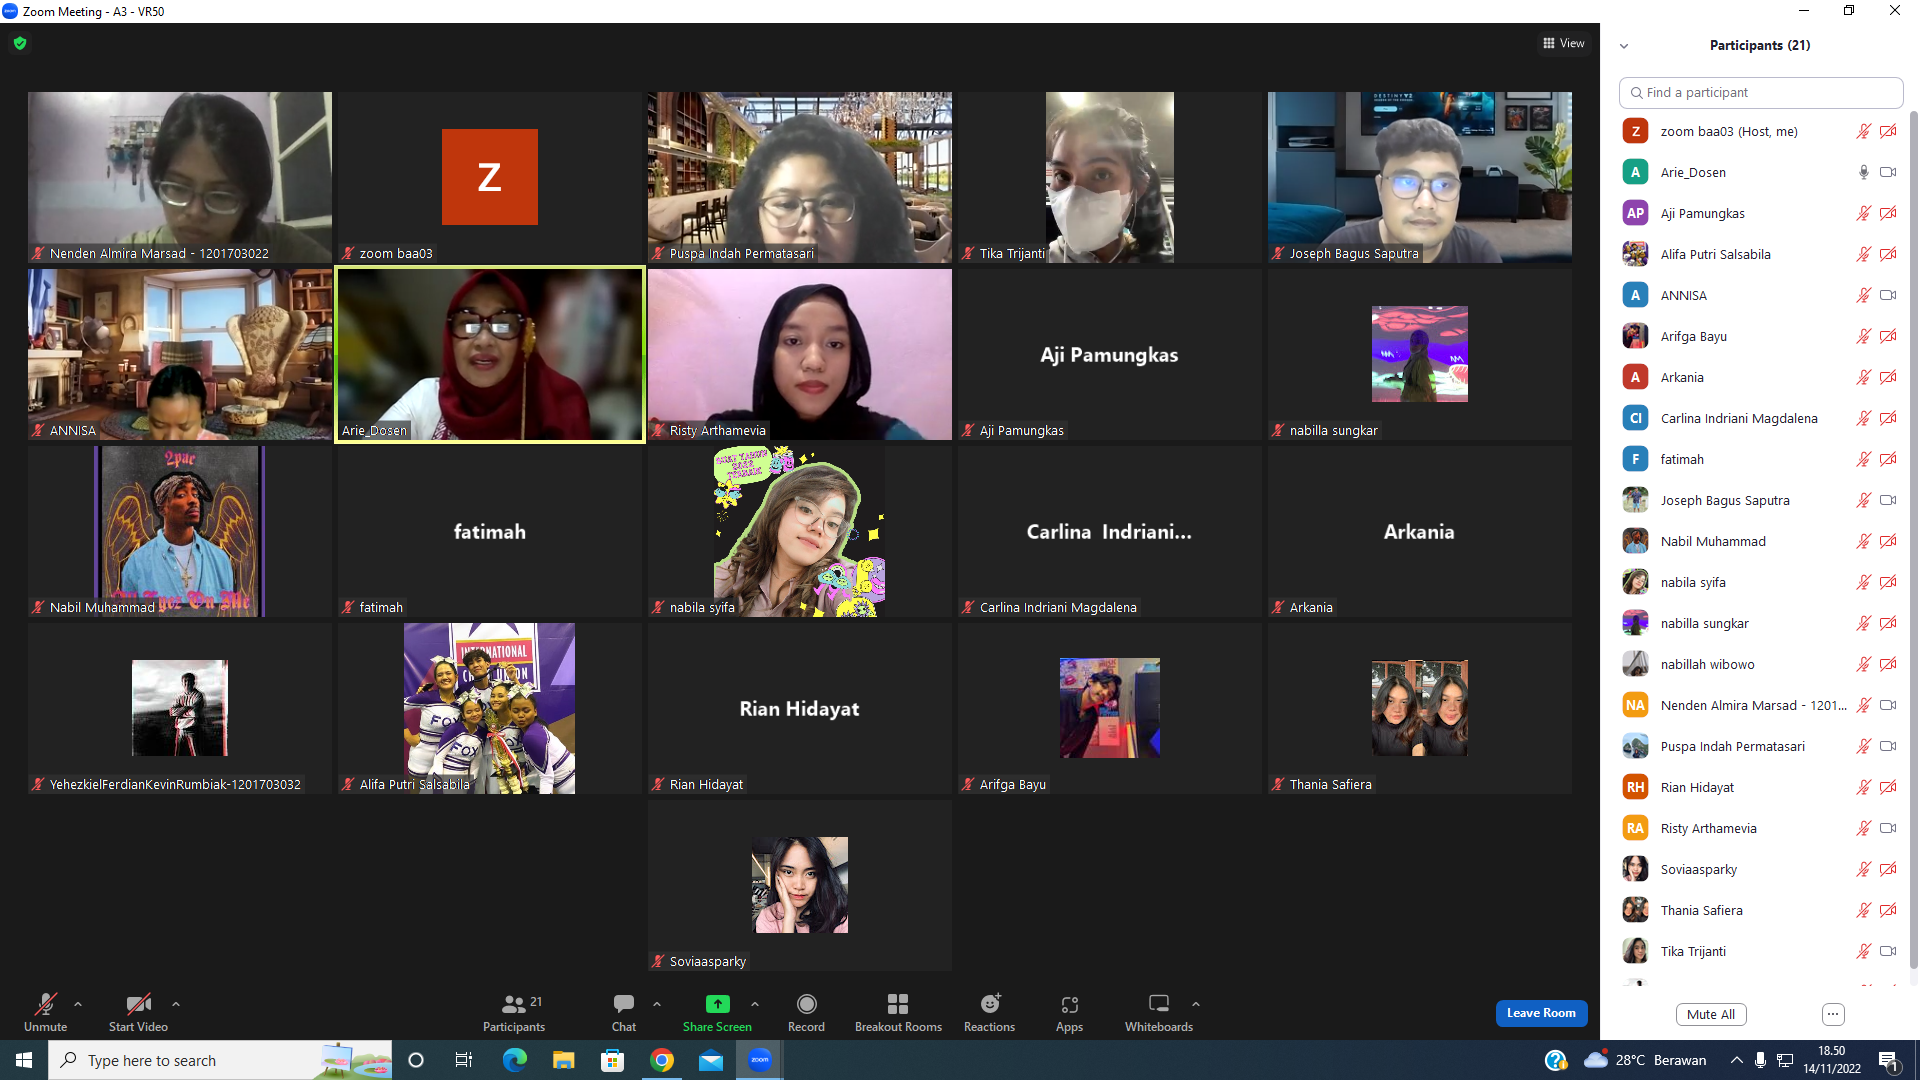Click the green encryption shield icon
The height and width of the screenshot is (1080, 1920).
pyautogui.click(x=20, y=43)
